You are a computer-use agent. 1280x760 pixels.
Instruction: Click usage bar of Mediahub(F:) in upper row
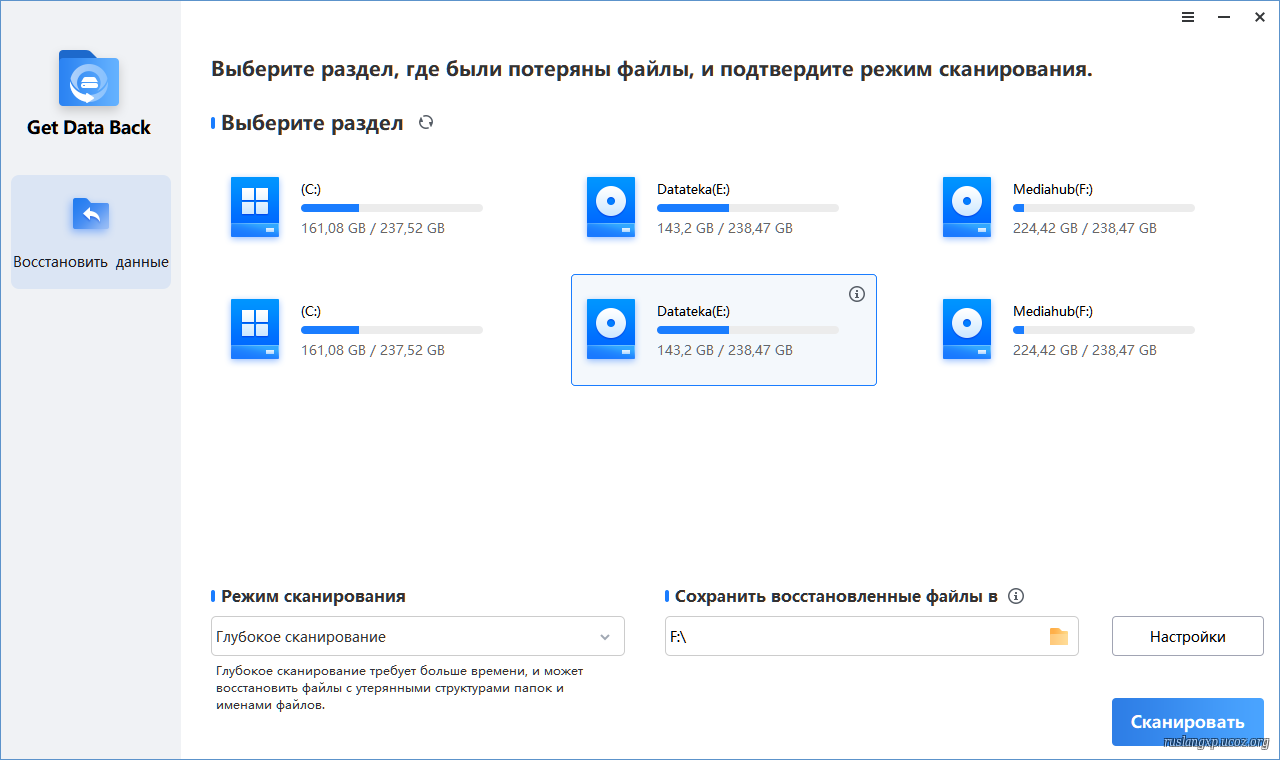(x=1103, y=208)
